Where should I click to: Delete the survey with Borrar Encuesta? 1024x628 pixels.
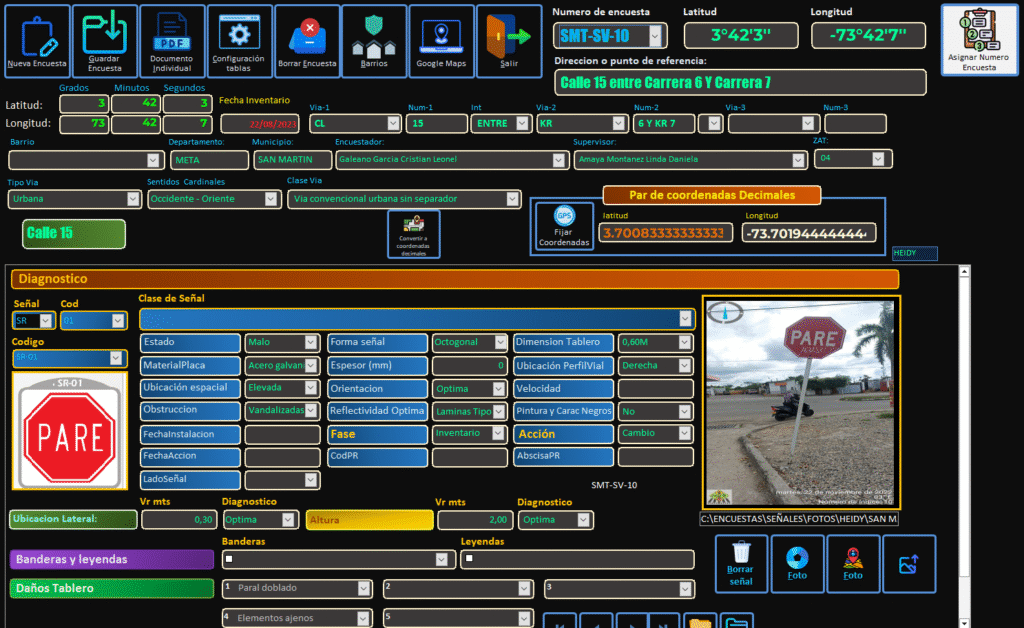(307, 41)
